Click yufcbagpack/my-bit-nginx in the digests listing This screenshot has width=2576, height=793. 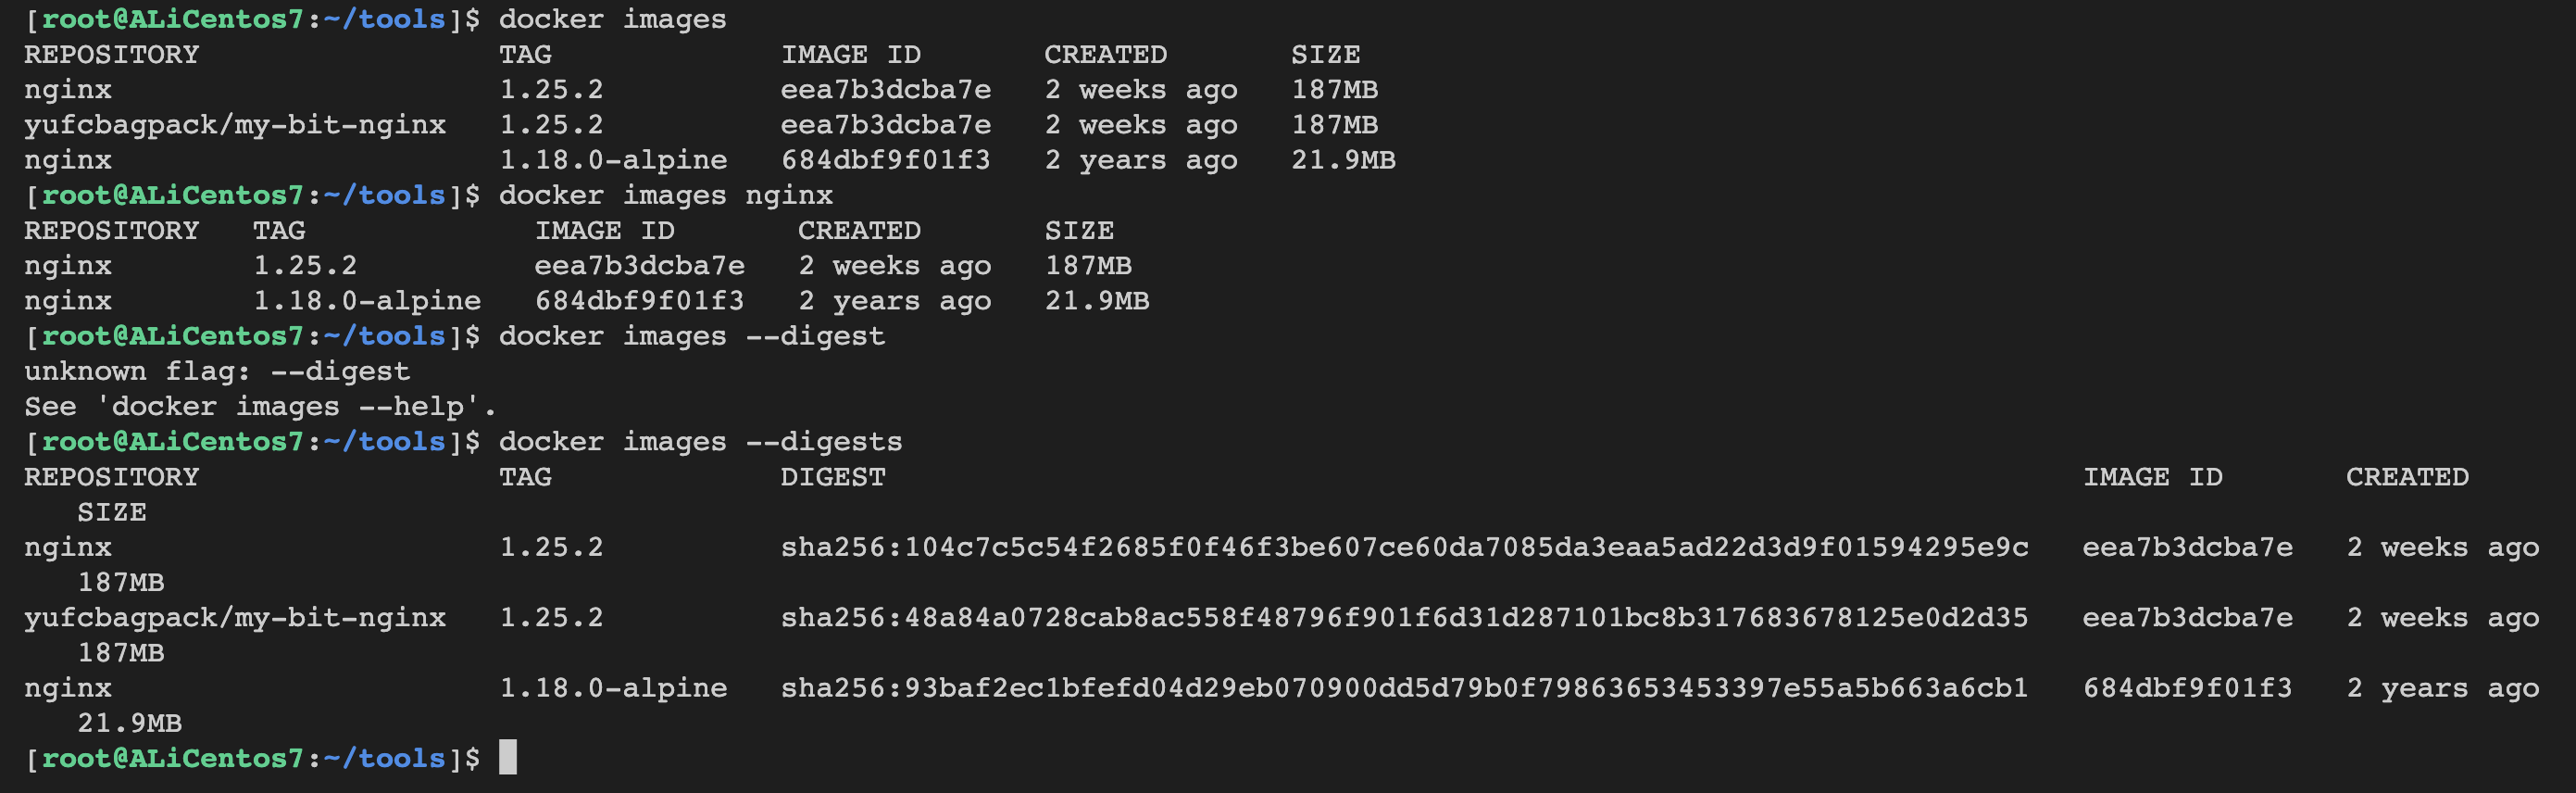pos(235,617)
